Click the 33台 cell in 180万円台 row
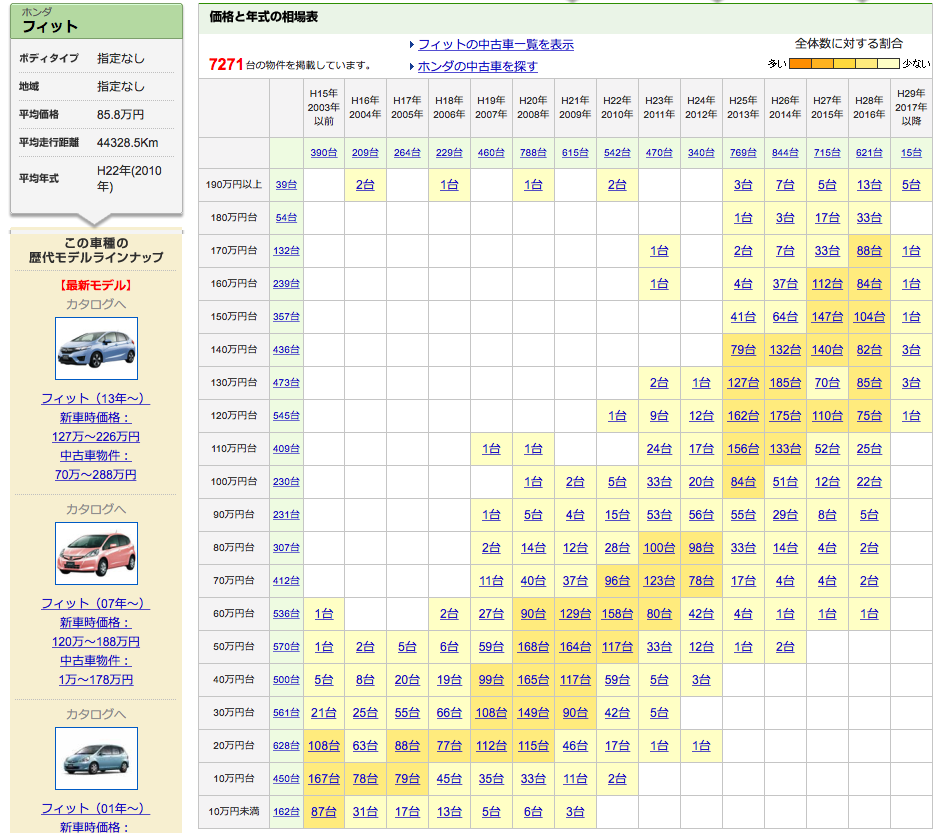 [869, 217]
